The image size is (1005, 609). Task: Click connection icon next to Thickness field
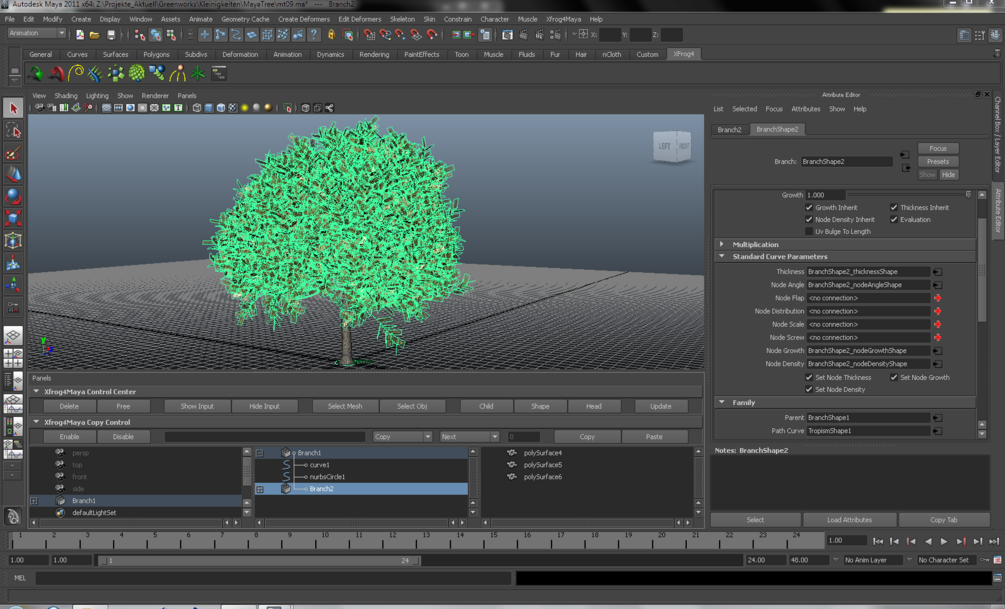point(937,272)
